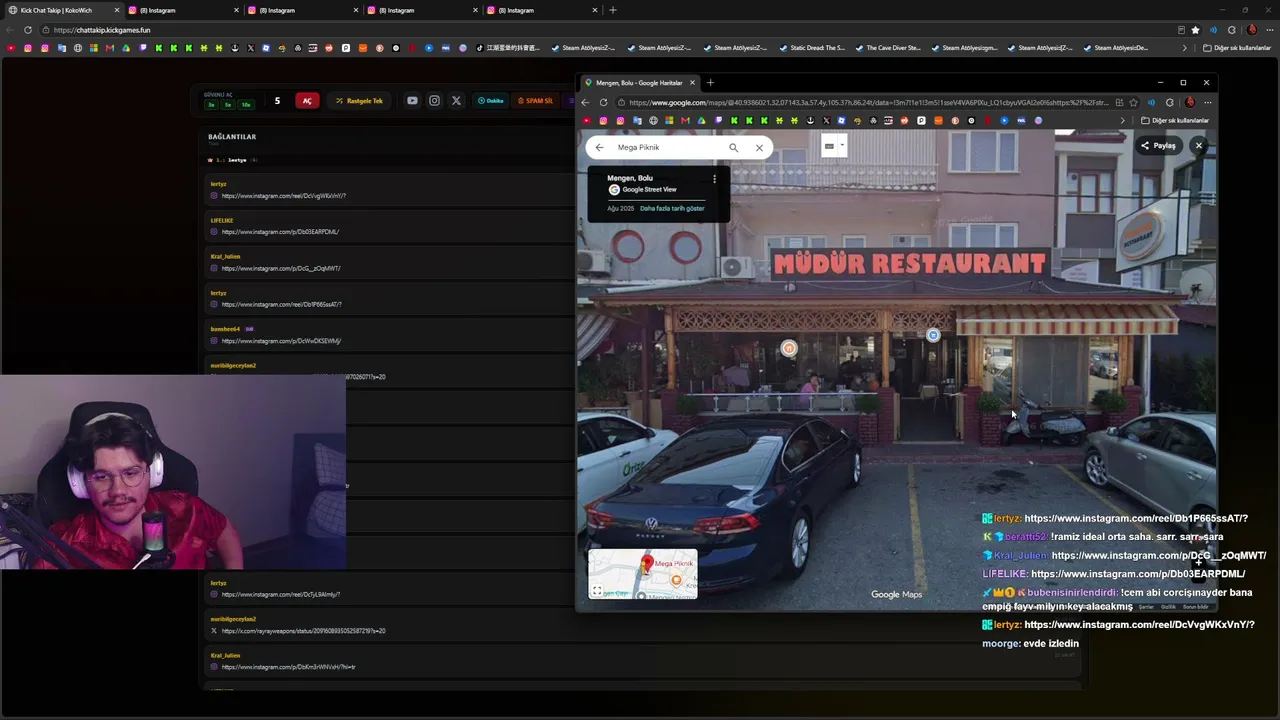Viewport: 1280px width, 720px height.
Task: Open three-dot menu on Mengen, Bolu card
Action: pos(714,179)
